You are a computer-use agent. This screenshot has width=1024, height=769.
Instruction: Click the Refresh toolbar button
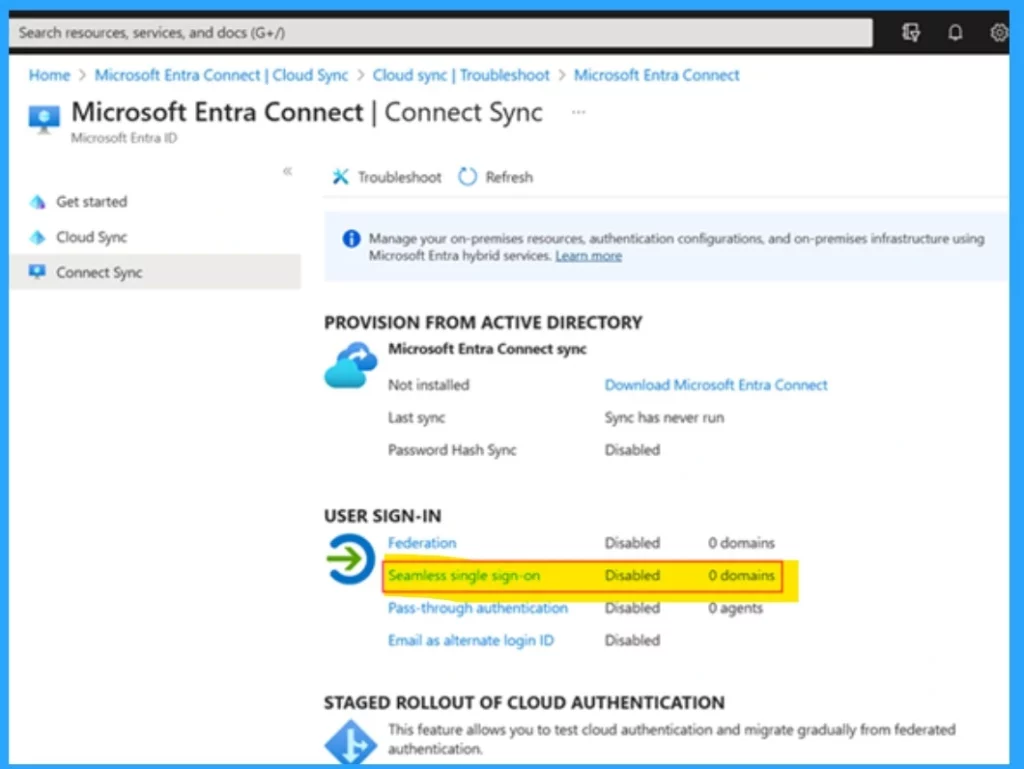pyautogui.click(x=496, y=177)
